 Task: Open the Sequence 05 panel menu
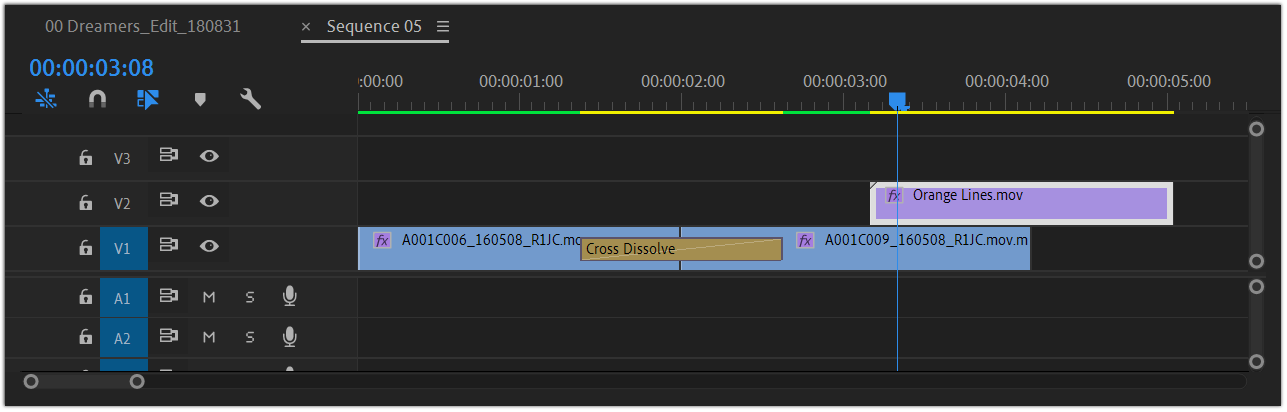click(x=443, y=26)
